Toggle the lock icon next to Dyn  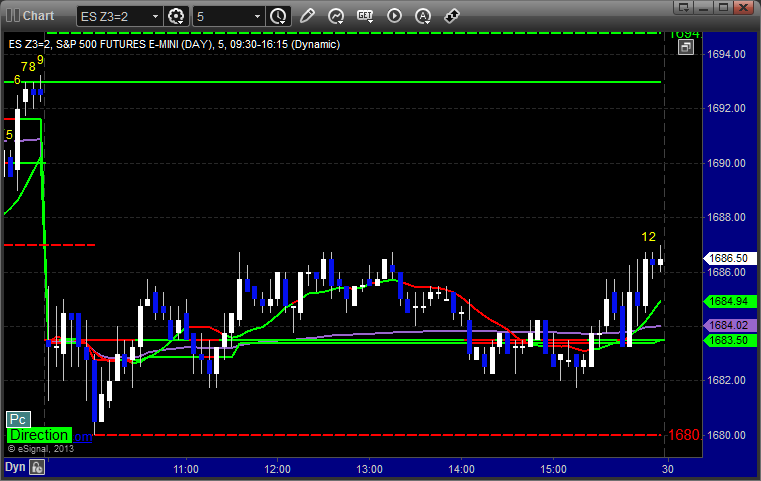37,467
